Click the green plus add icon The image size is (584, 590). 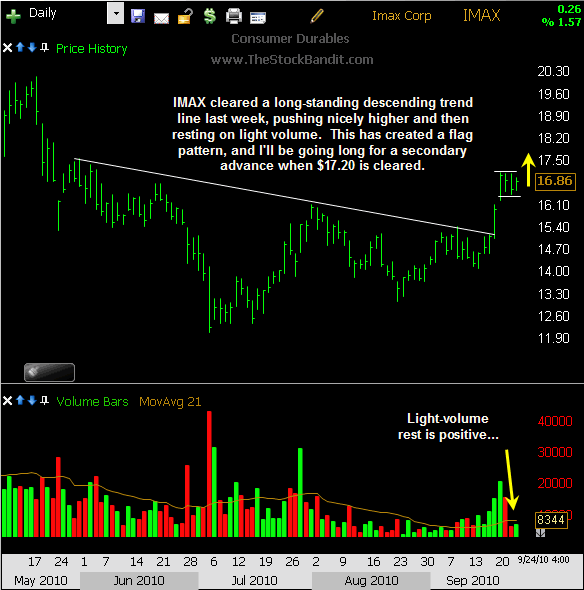[13, 16]
